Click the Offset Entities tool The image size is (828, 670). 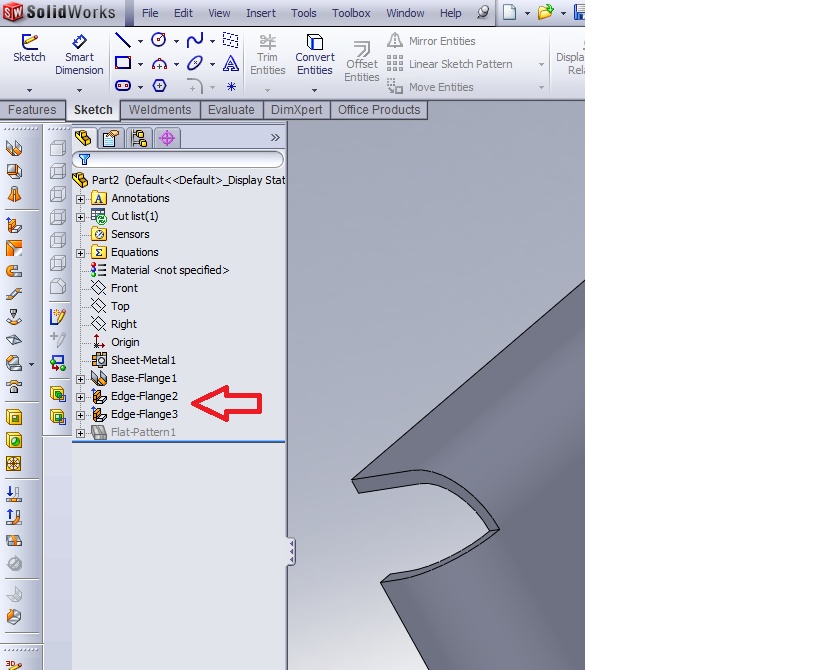362,62
